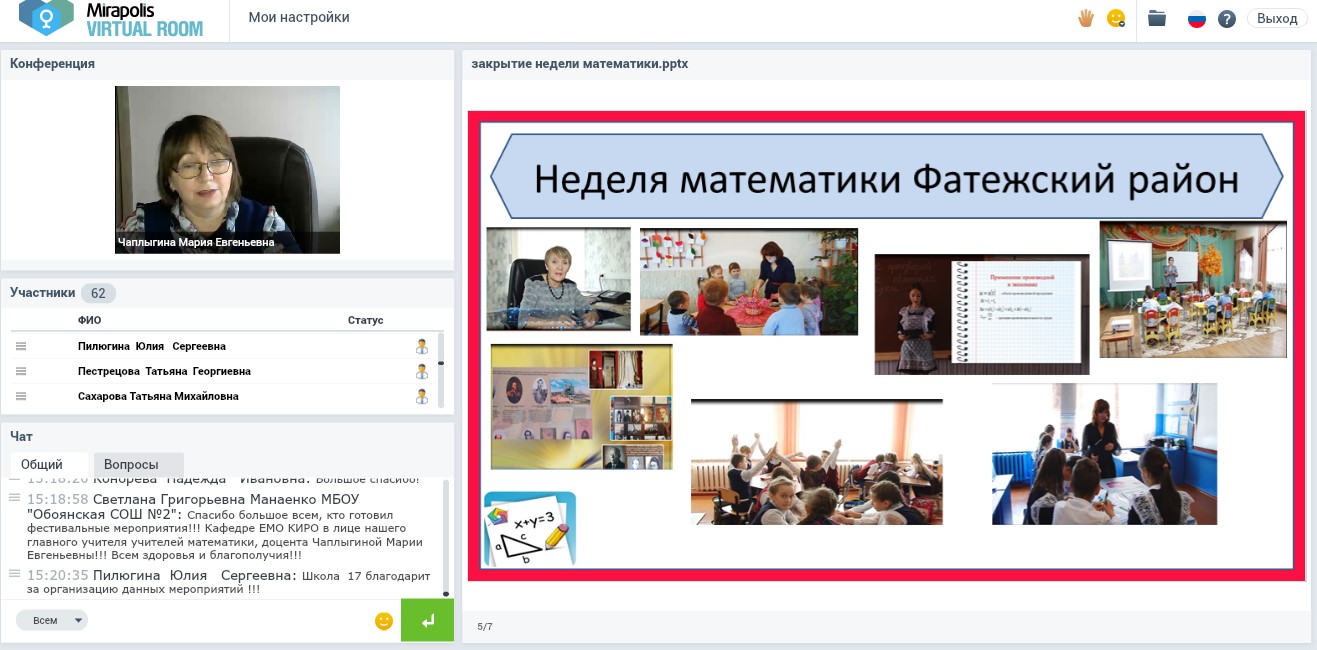Click the kindergarten children at table photo
Viewport: 1317px width, 650px height.
click(x=749, y=282)
